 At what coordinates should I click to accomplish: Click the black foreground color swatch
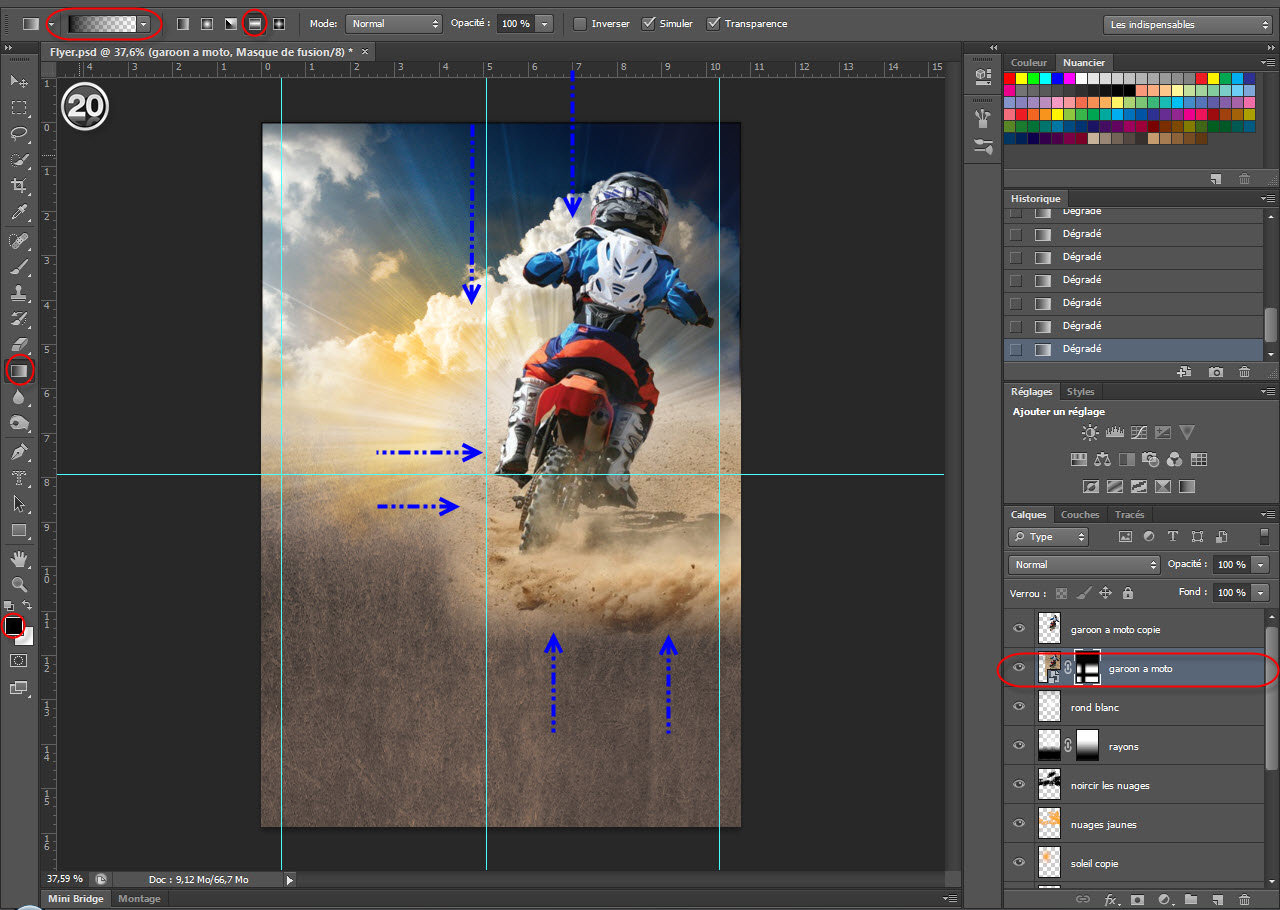[x=13, y=626]
